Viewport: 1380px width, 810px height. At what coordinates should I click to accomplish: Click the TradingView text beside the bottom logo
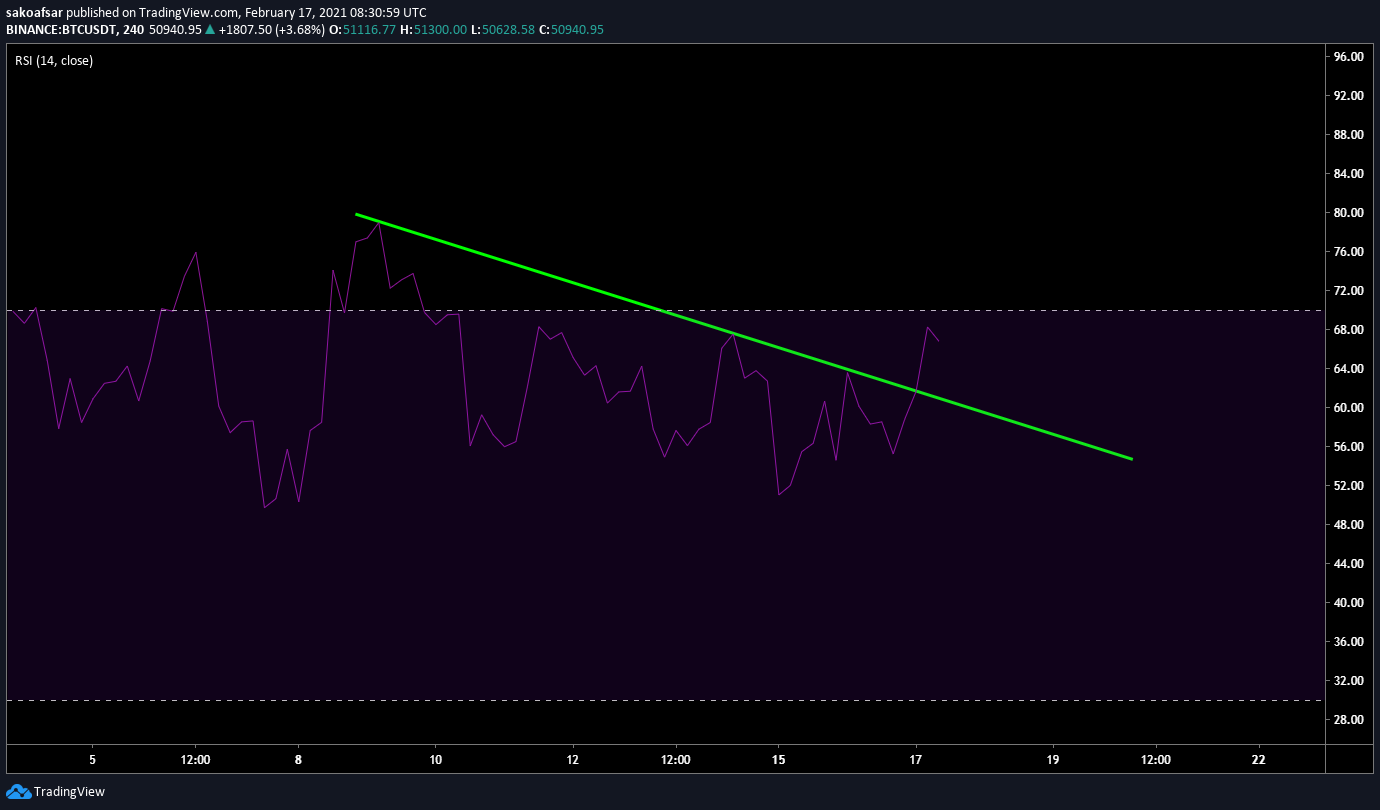[69, 792]
